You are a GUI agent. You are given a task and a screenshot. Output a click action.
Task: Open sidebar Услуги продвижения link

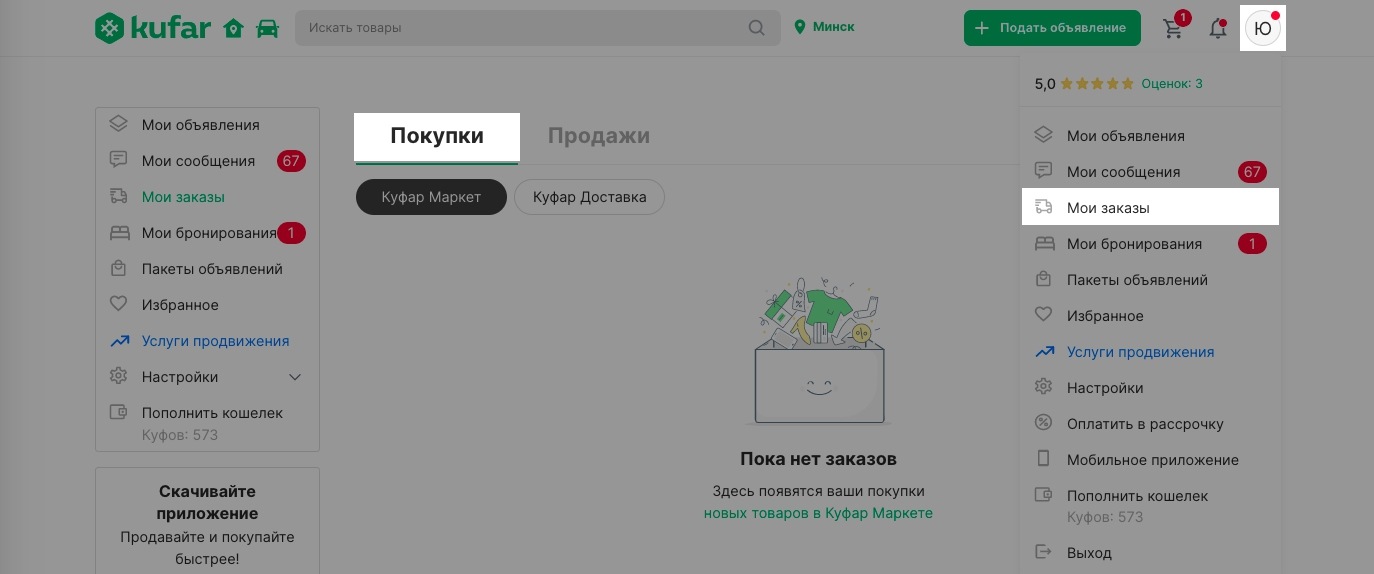point(215,341)
